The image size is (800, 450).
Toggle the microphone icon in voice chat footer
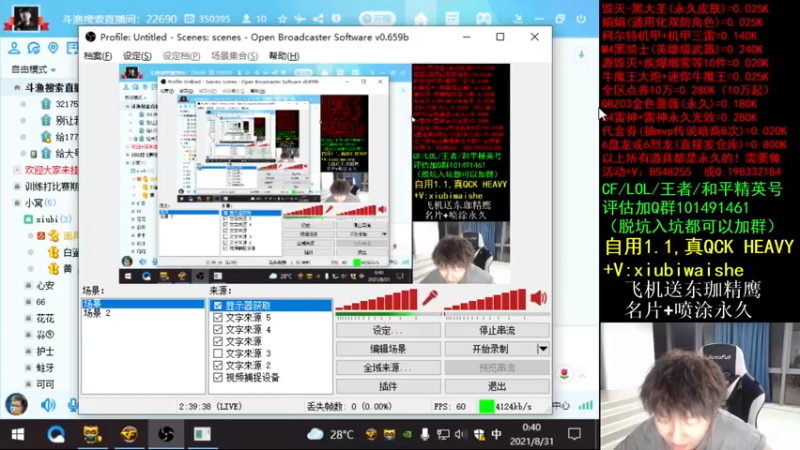click(x=73, y=405)
